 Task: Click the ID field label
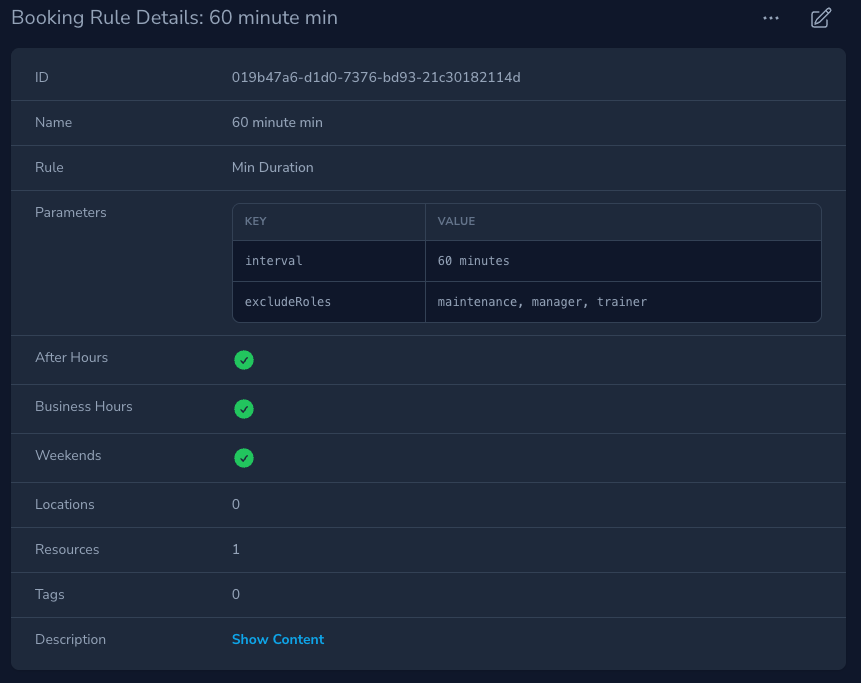coord(42,77)
